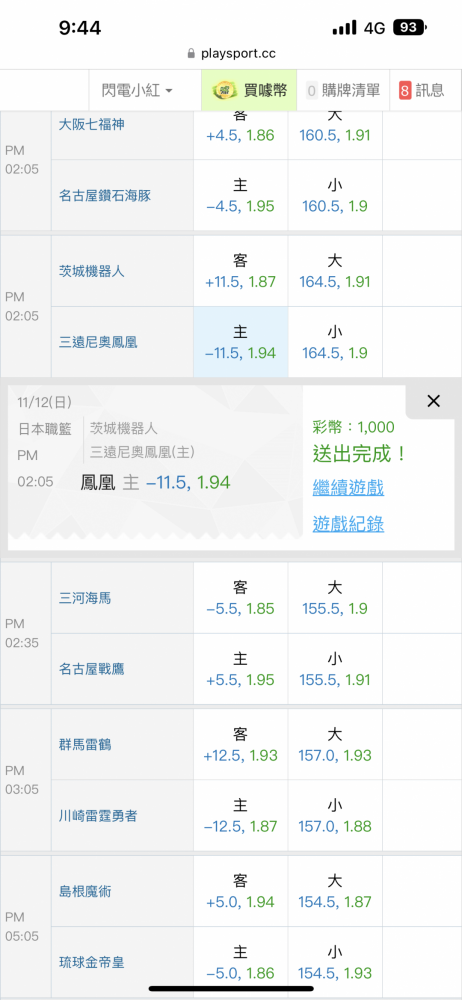This screenshot has height=1000, width=462.
Task: Tap the 0 counter on 購牌清單
Action: (x=311, y=91)
